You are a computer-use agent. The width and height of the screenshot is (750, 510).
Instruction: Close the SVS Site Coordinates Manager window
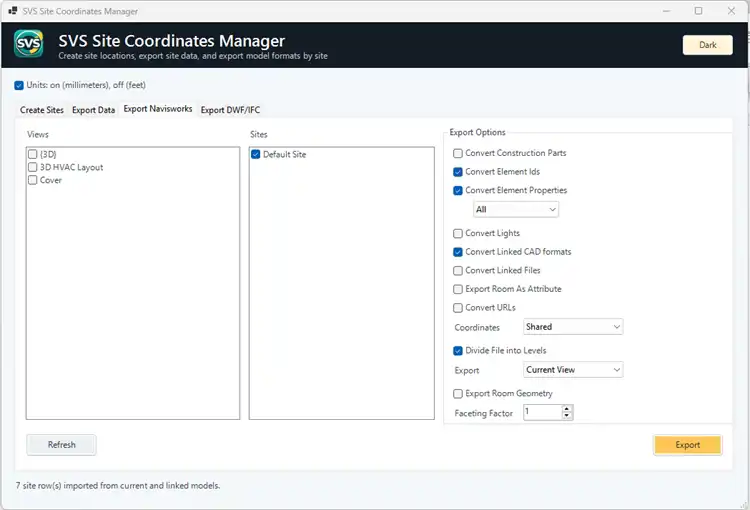pyautogui.click(x=731, y=11)
